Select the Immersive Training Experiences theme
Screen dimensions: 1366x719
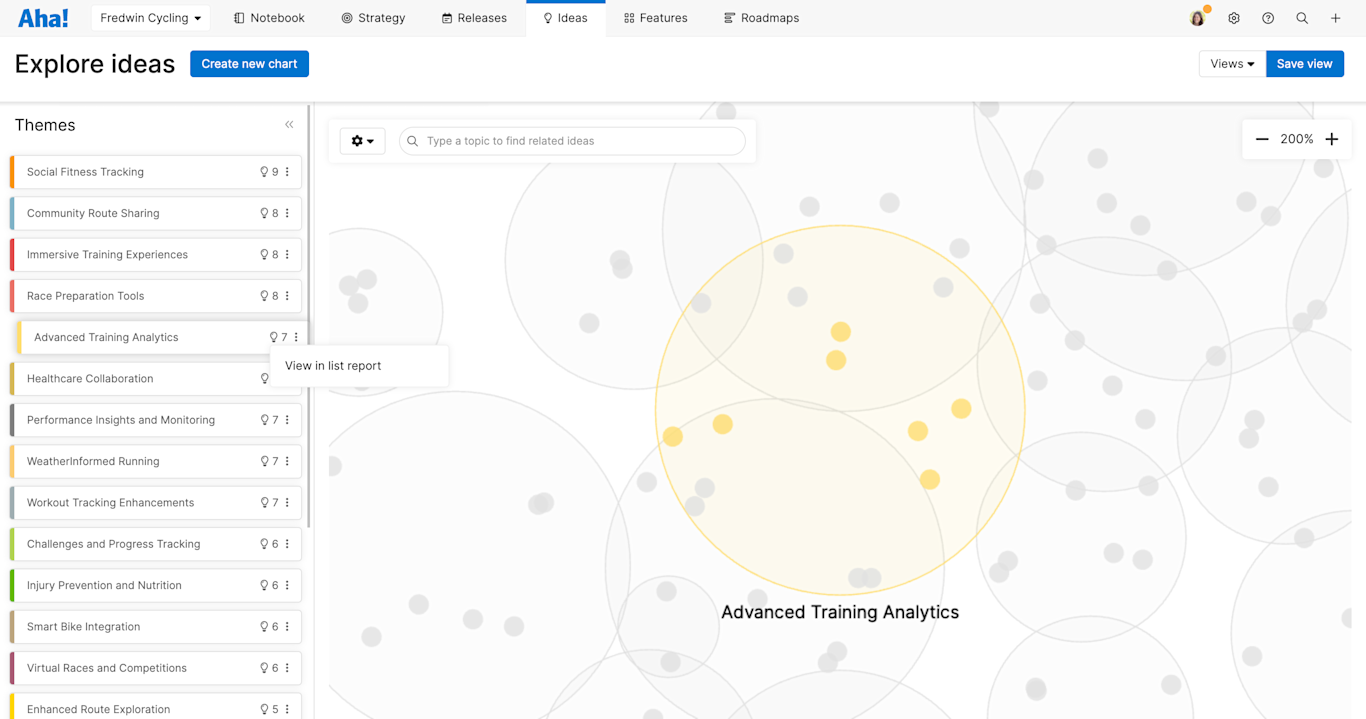coord(156,255)
